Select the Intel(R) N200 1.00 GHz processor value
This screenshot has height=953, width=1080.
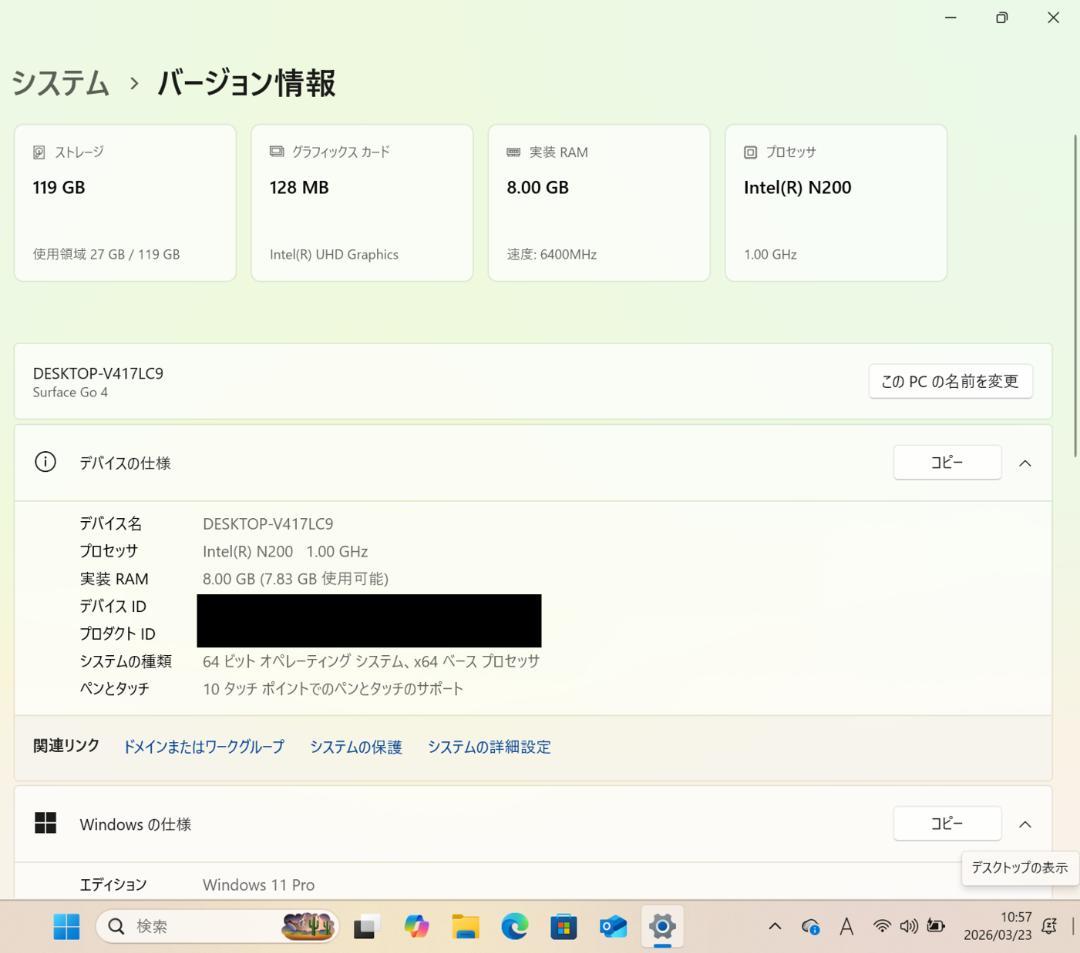(285, 552)
